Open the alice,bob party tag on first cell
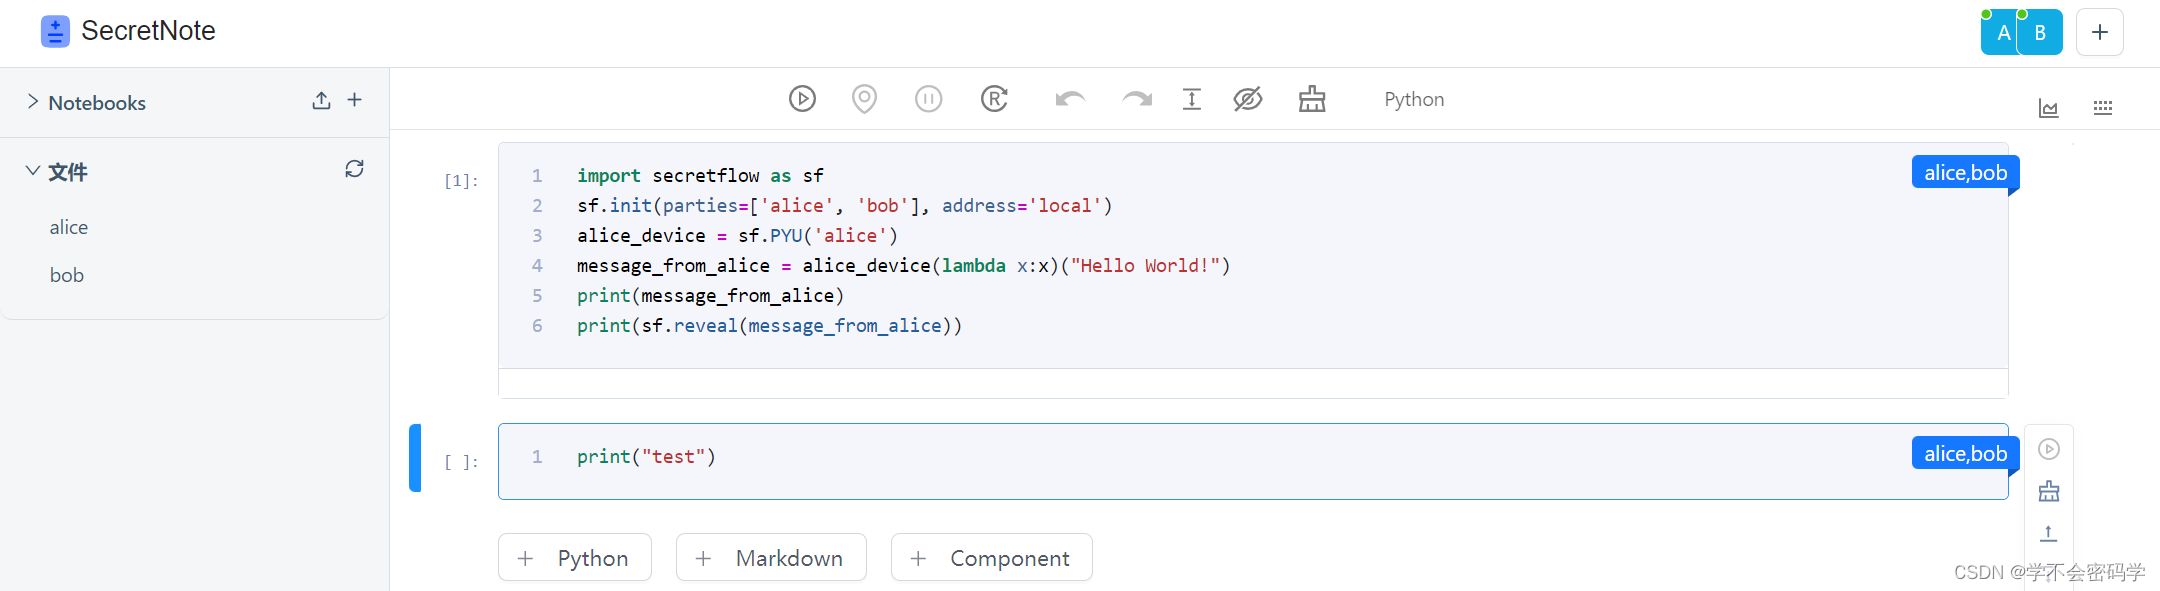Viewport: 2160px width, 591px height. 1965,173
